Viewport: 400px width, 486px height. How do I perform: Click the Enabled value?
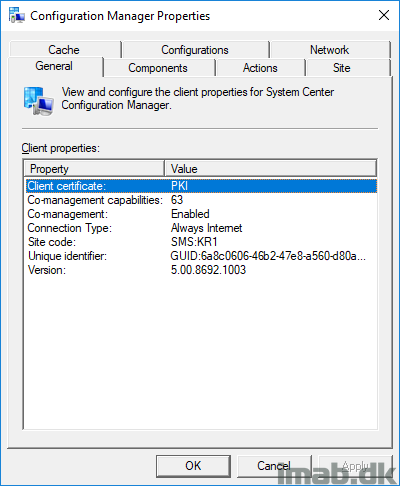[190, 214]
